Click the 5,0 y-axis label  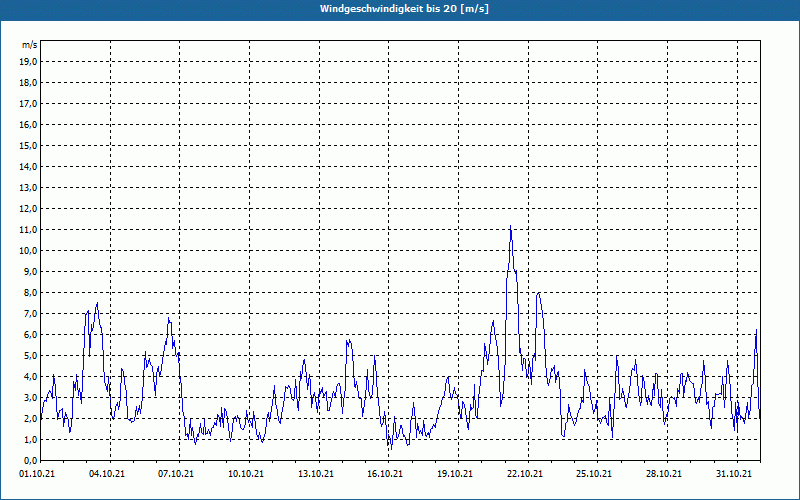[29, 355]
